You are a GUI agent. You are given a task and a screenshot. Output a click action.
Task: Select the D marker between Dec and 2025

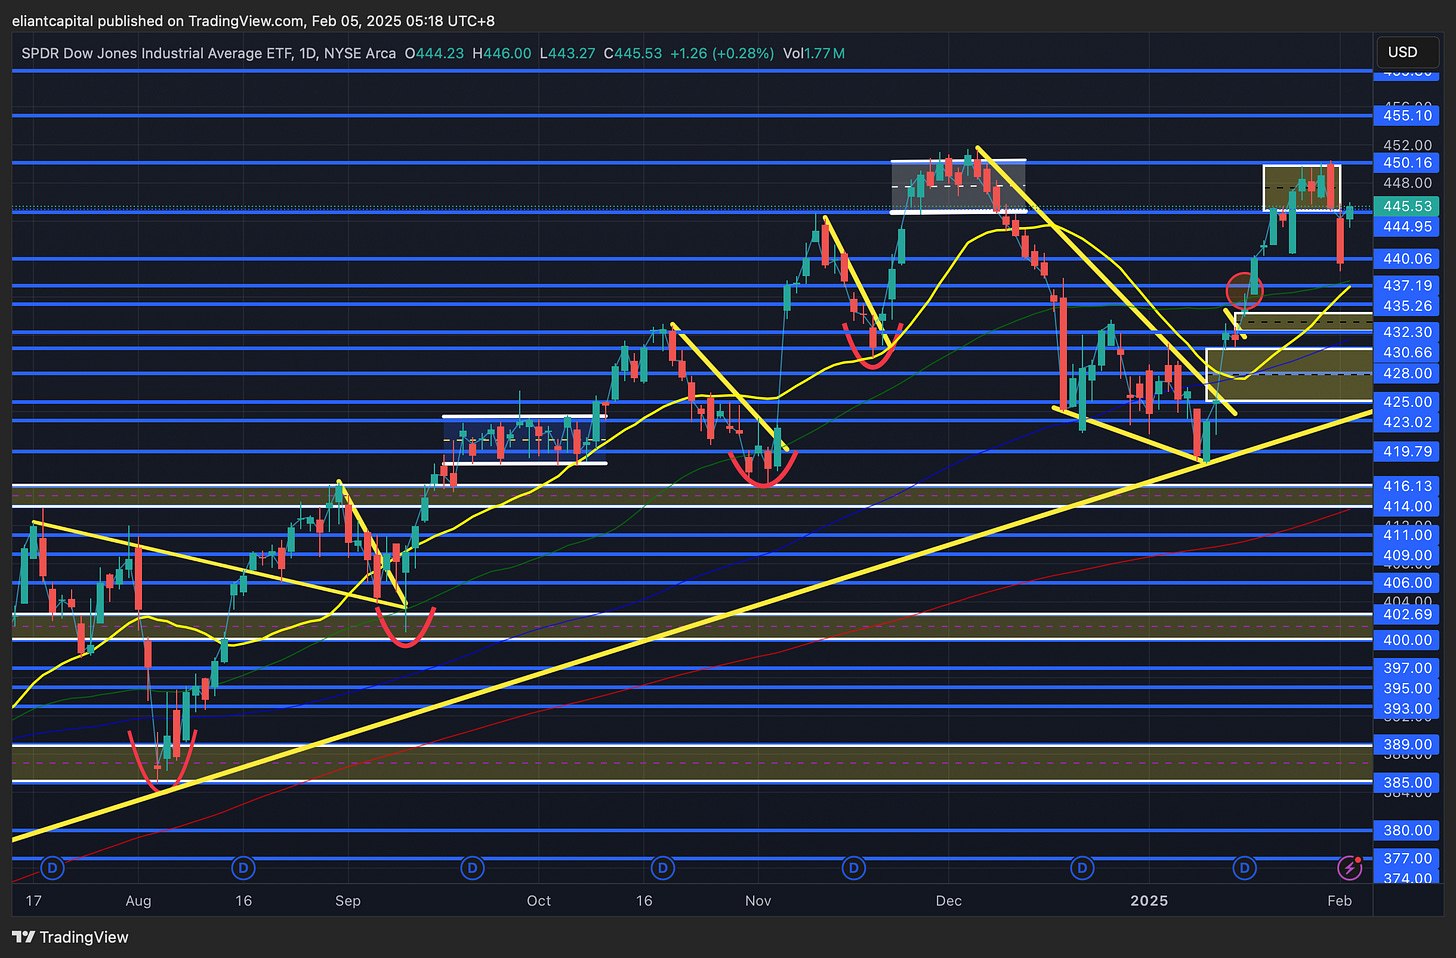[1082, 868]
